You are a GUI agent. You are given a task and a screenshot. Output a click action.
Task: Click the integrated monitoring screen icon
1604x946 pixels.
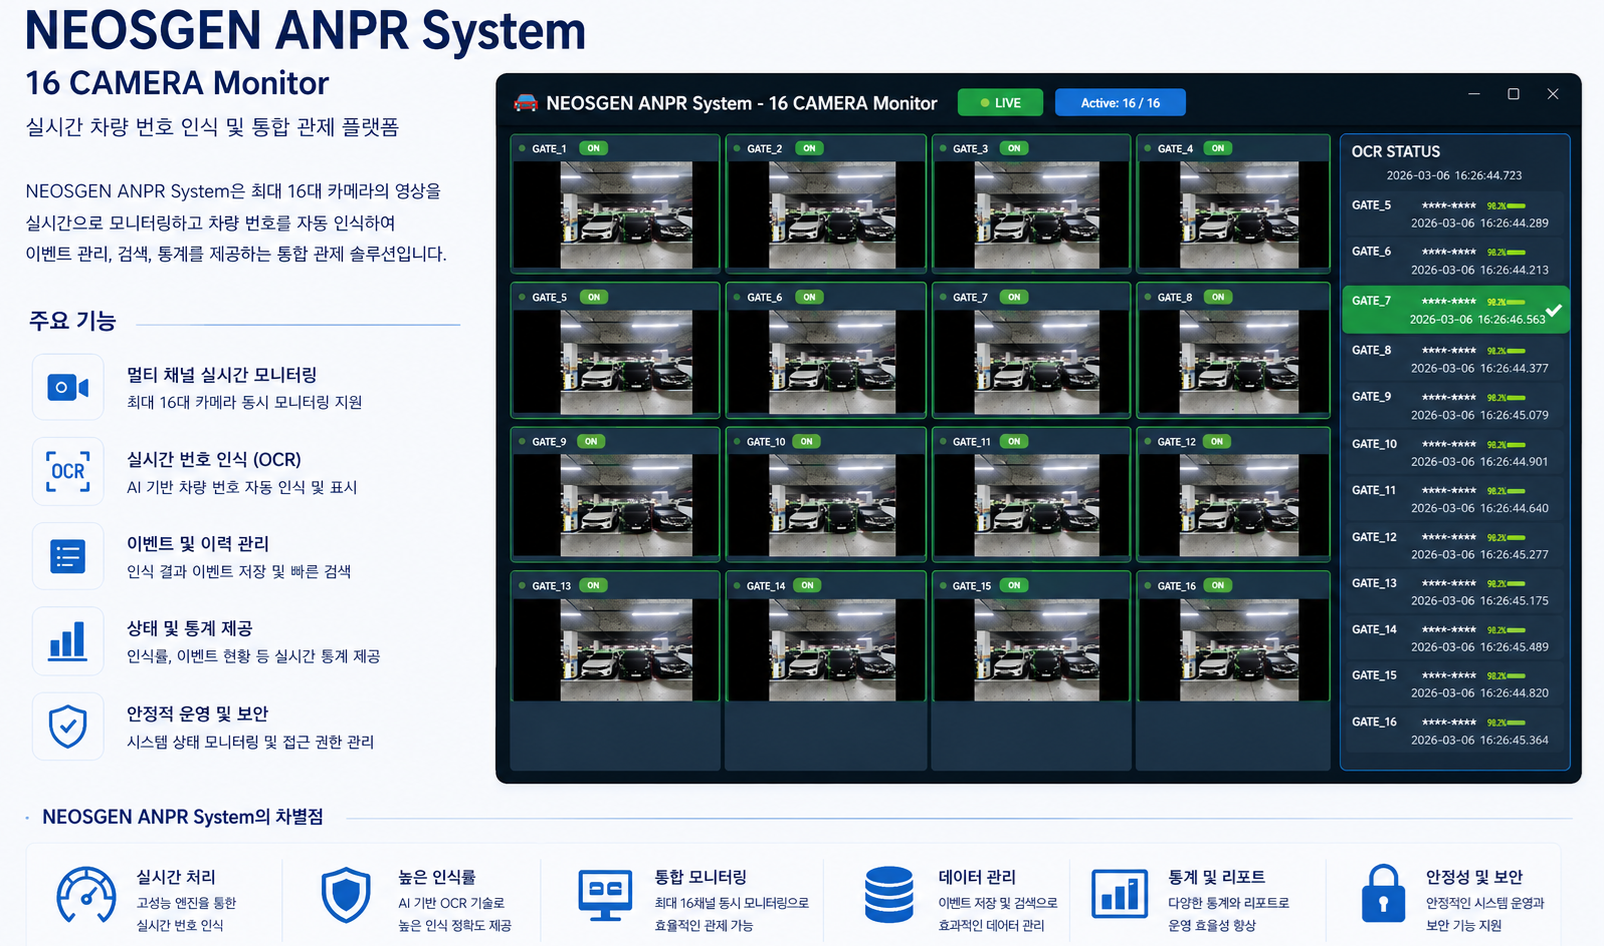click(606, 895)
